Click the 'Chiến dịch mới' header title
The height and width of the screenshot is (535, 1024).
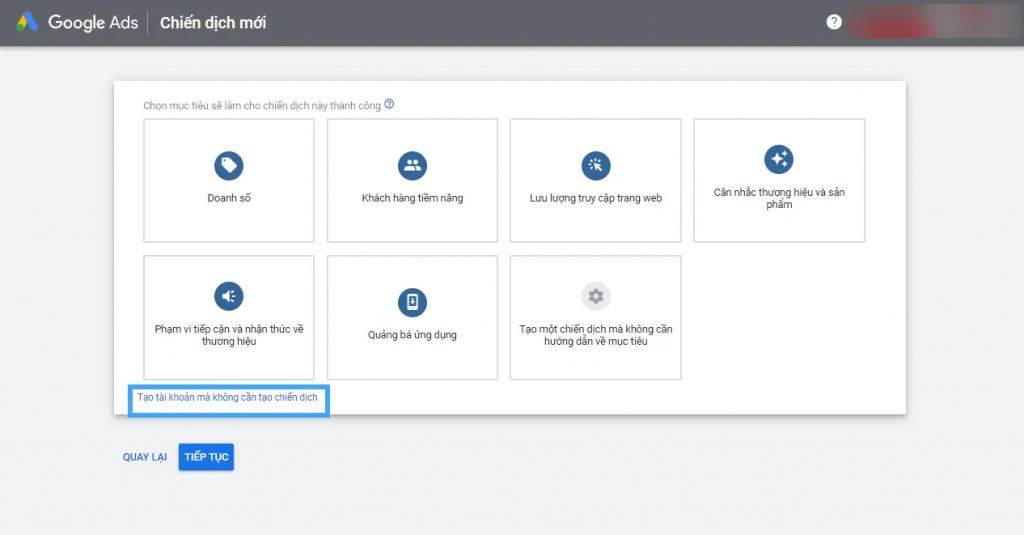213,23
